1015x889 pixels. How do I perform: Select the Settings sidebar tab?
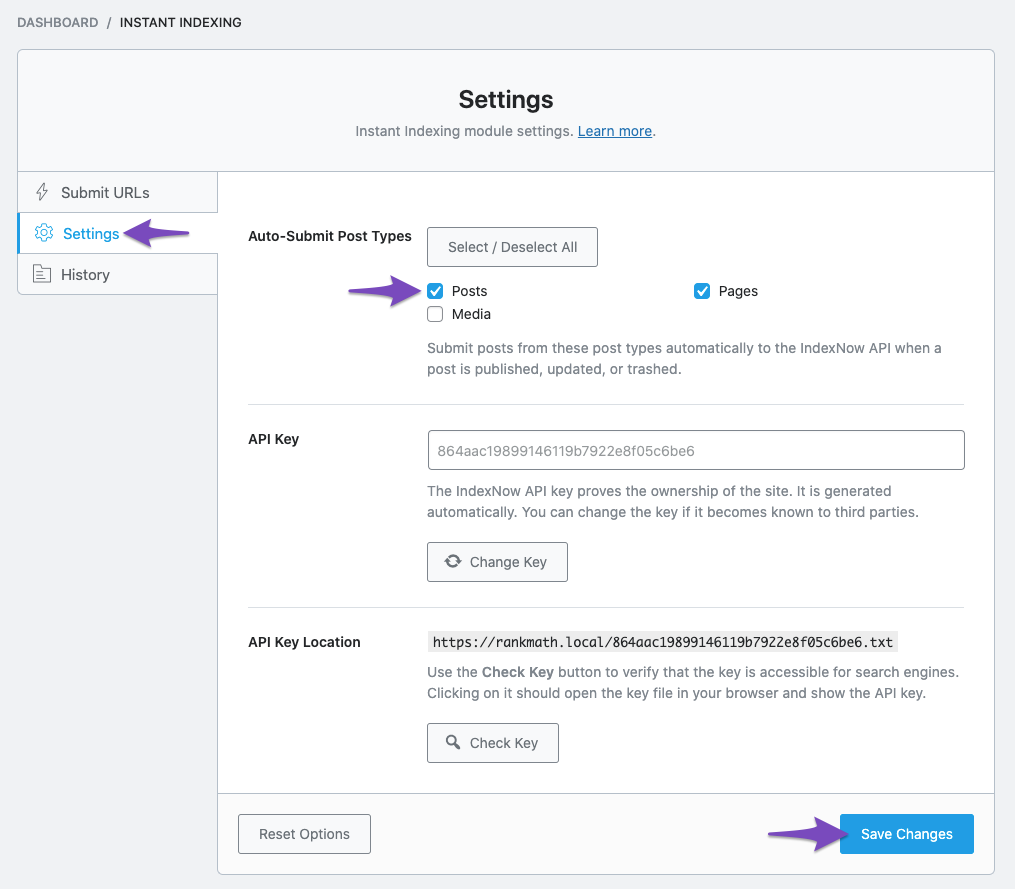coord(89,232)
